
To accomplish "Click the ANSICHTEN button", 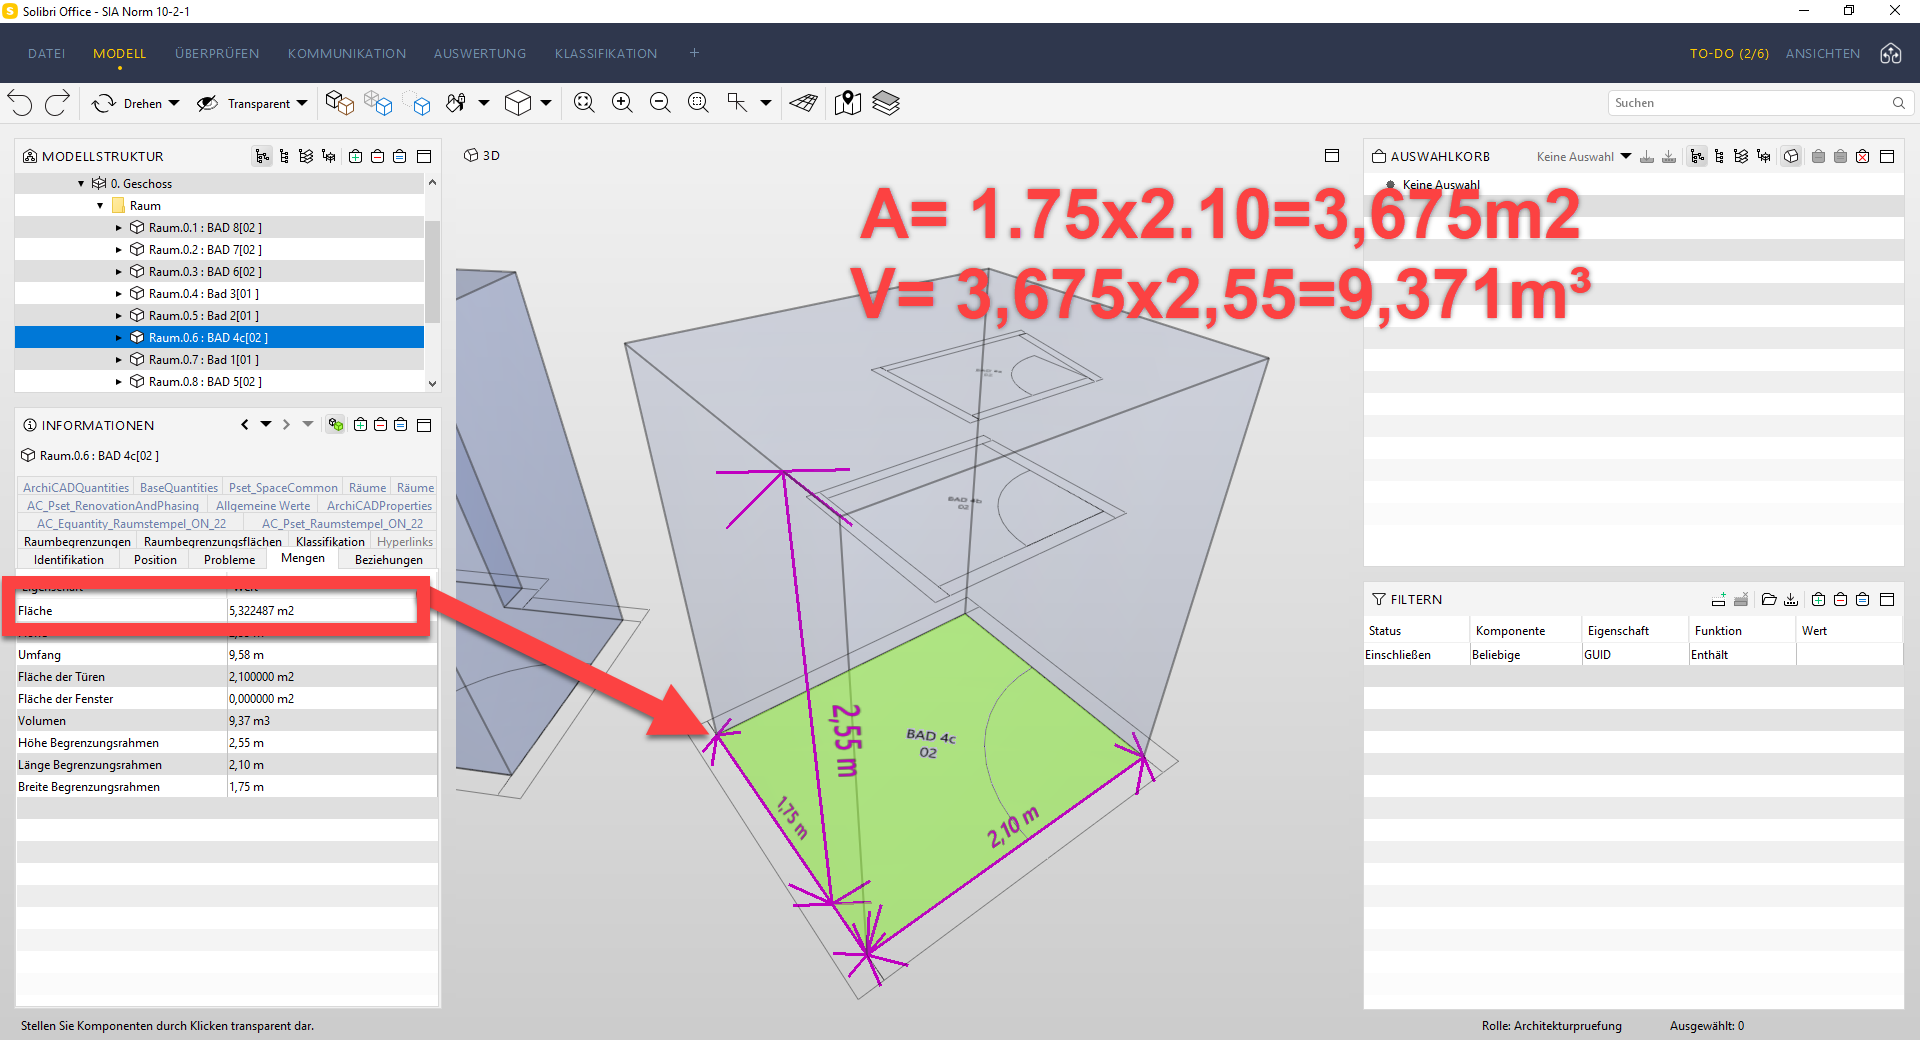I will [x=1823, y=54].
